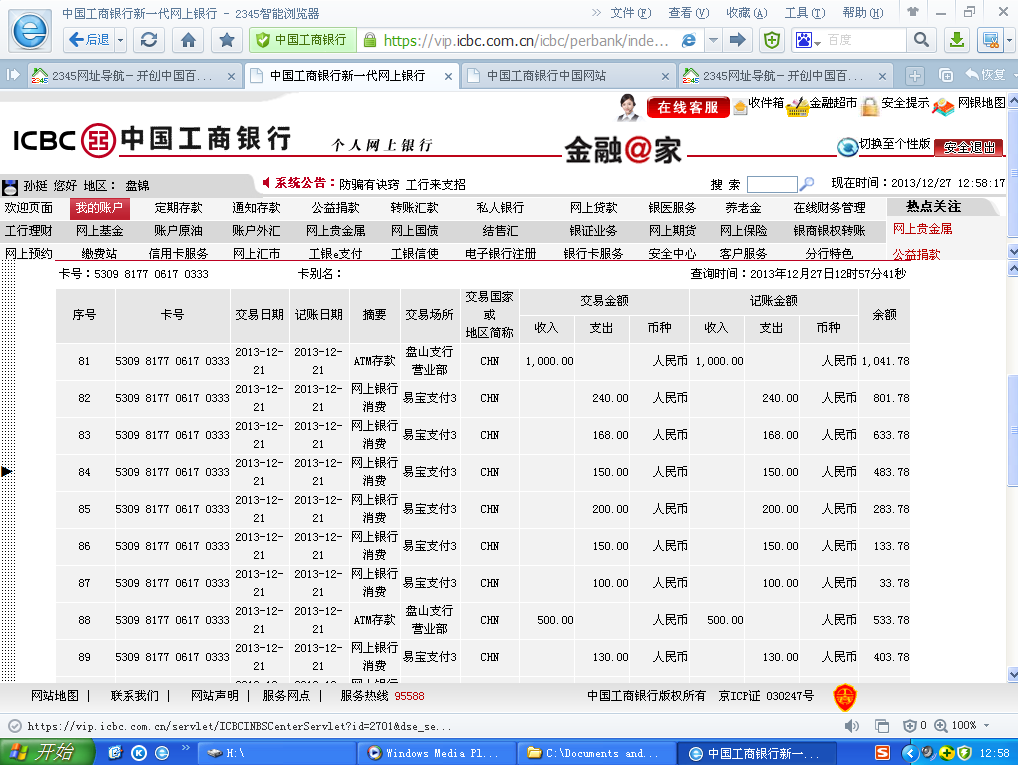Screen dimensions: 1018x765
Task: Click the magnifier search icon beside 百度
Action: (921, 40)
